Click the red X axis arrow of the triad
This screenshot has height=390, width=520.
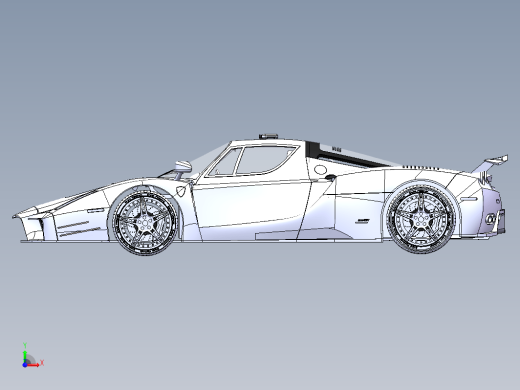34,365
